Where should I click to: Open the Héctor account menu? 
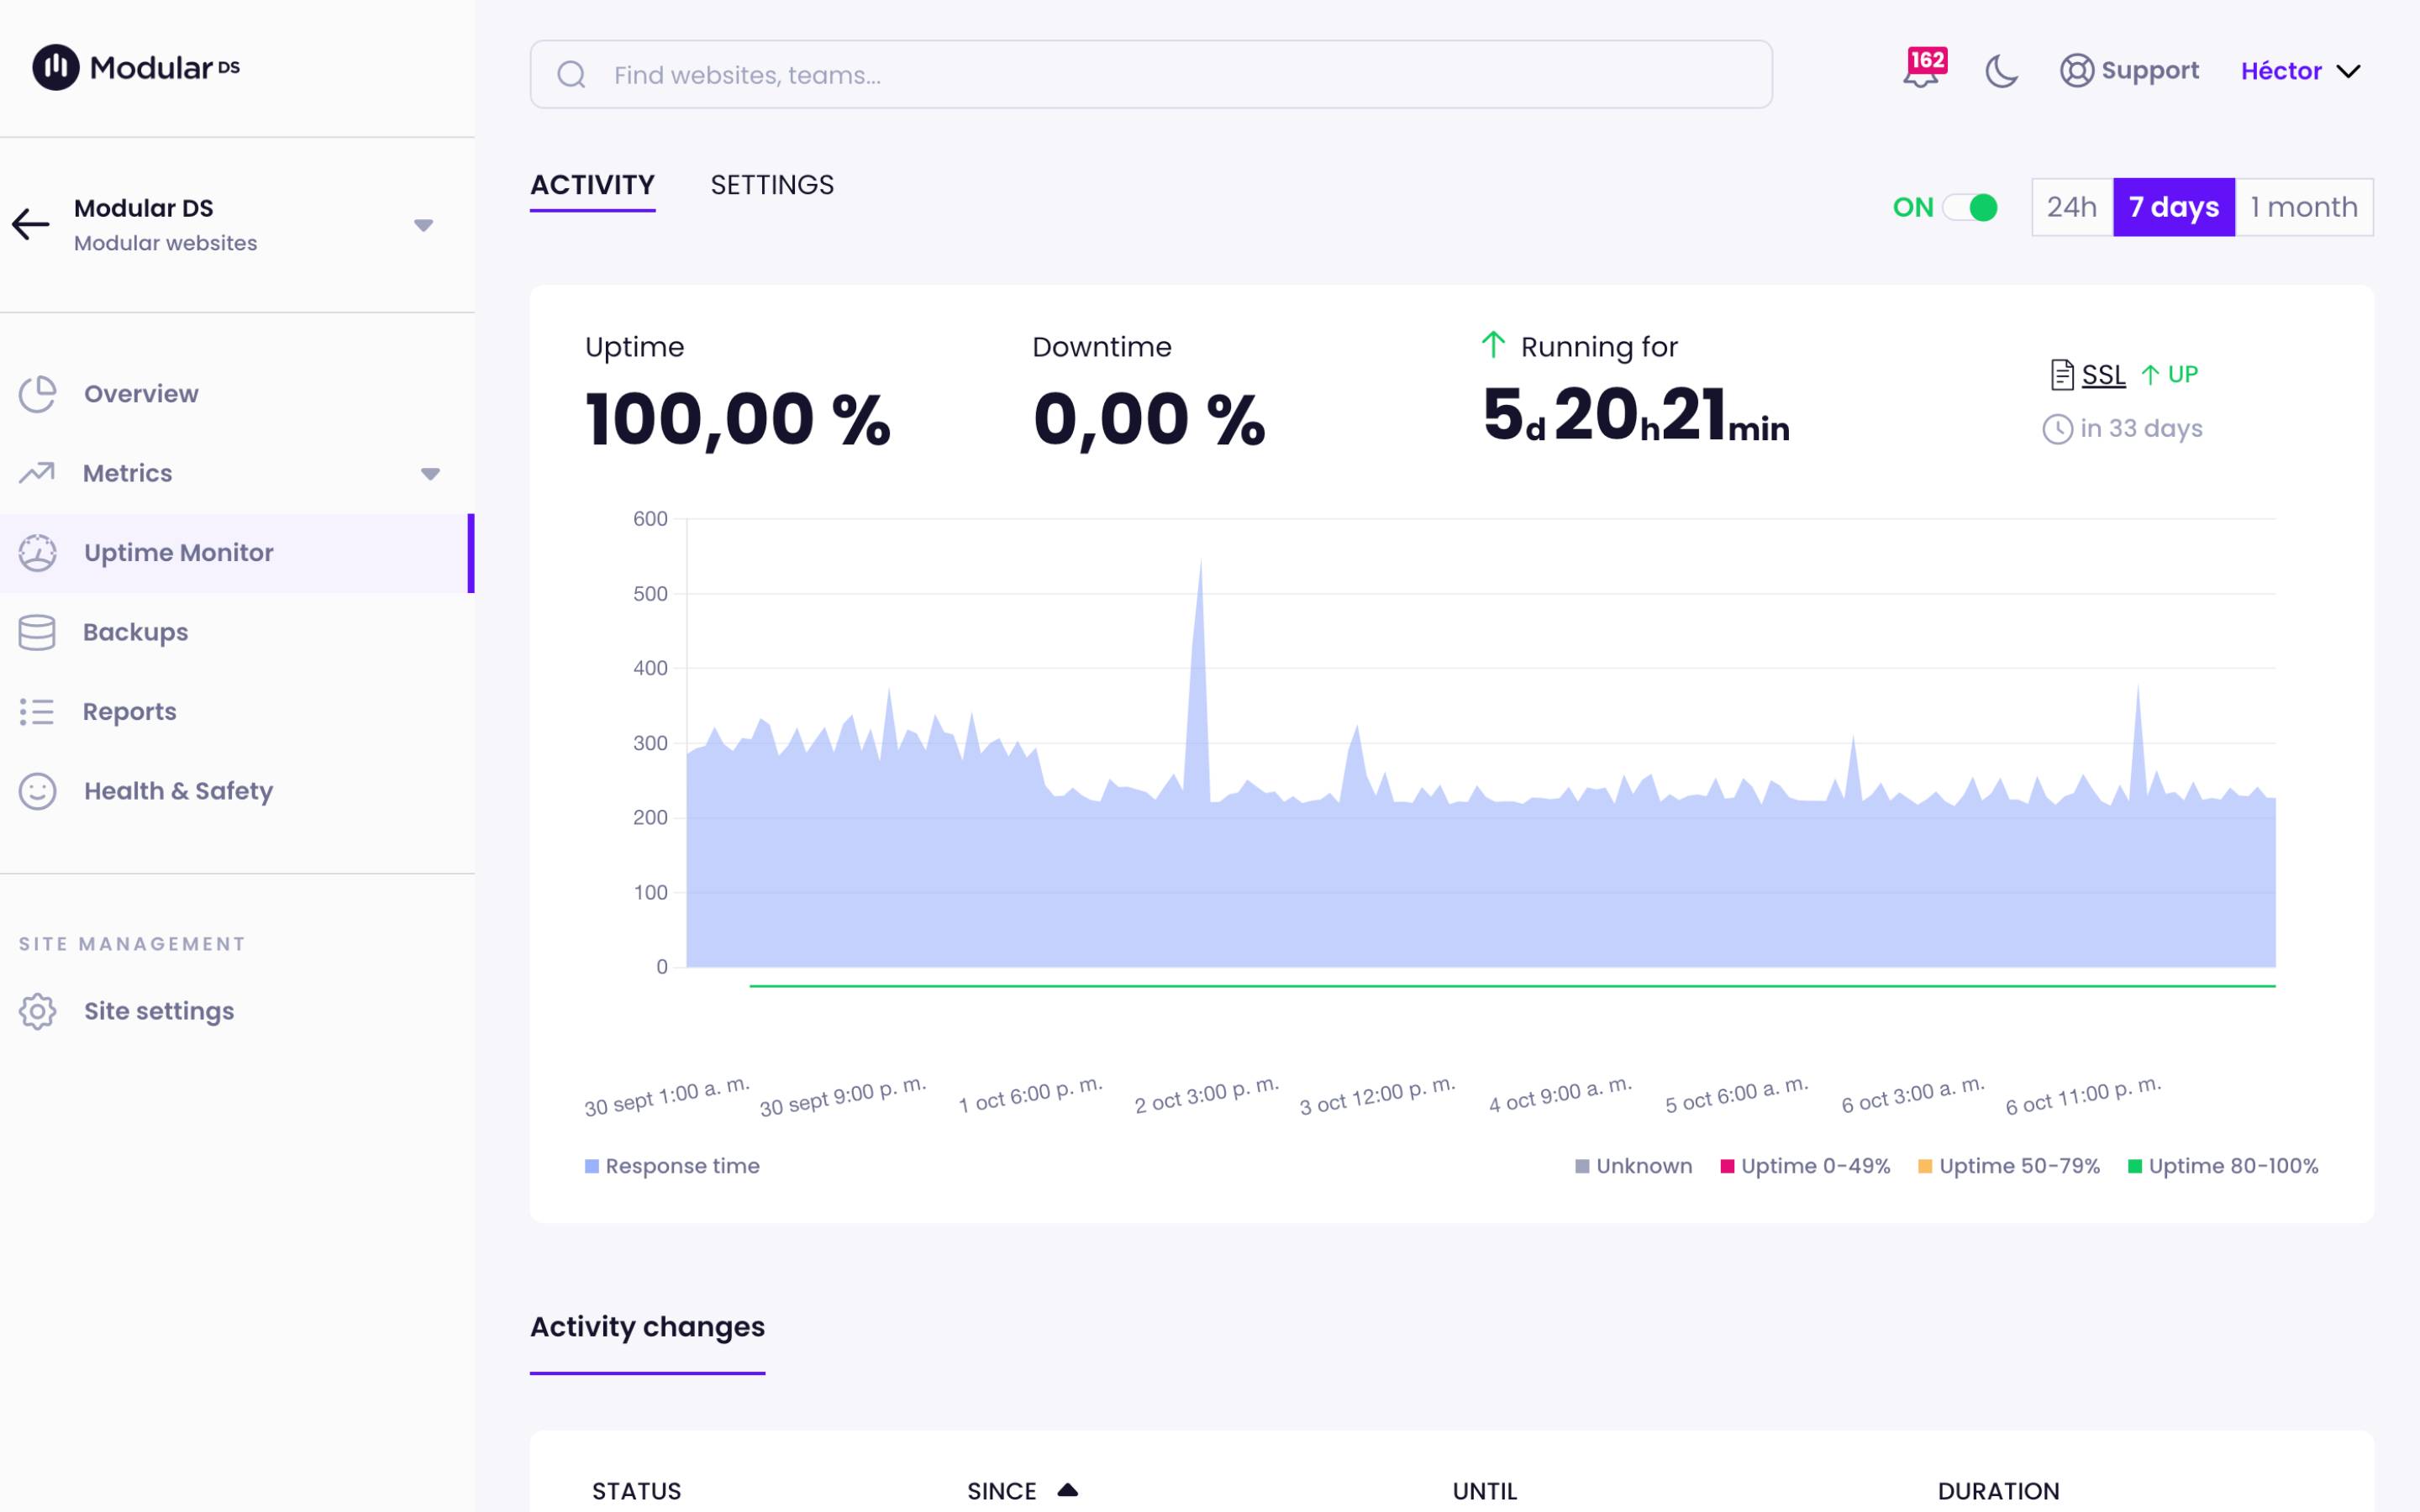point(2300,70)
